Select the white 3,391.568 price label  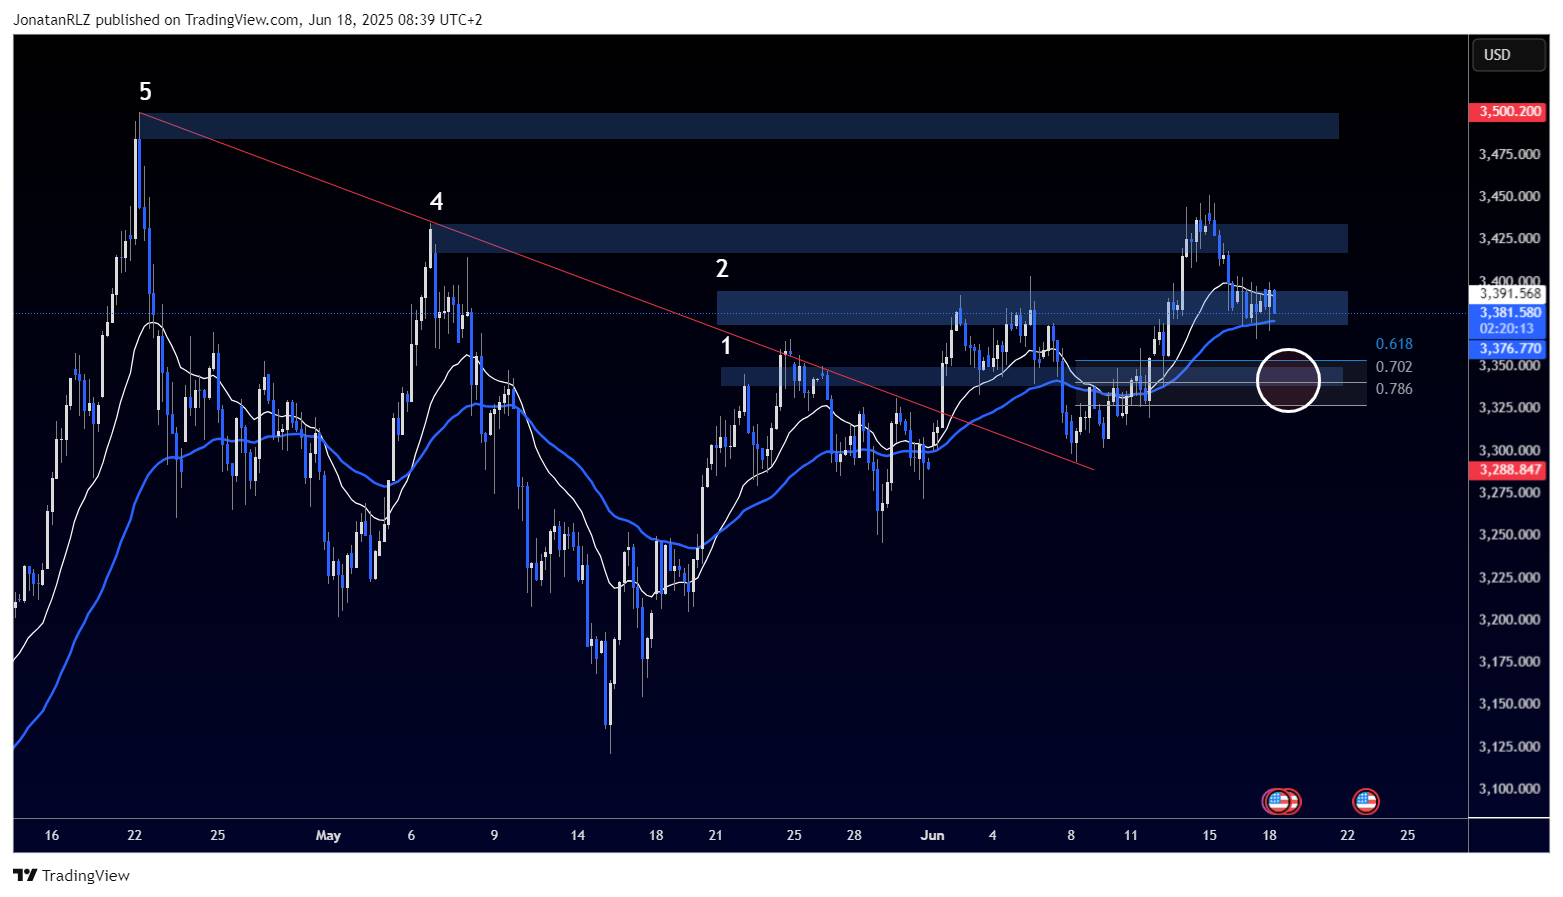pyautogui.click(x=1508, y=293)
